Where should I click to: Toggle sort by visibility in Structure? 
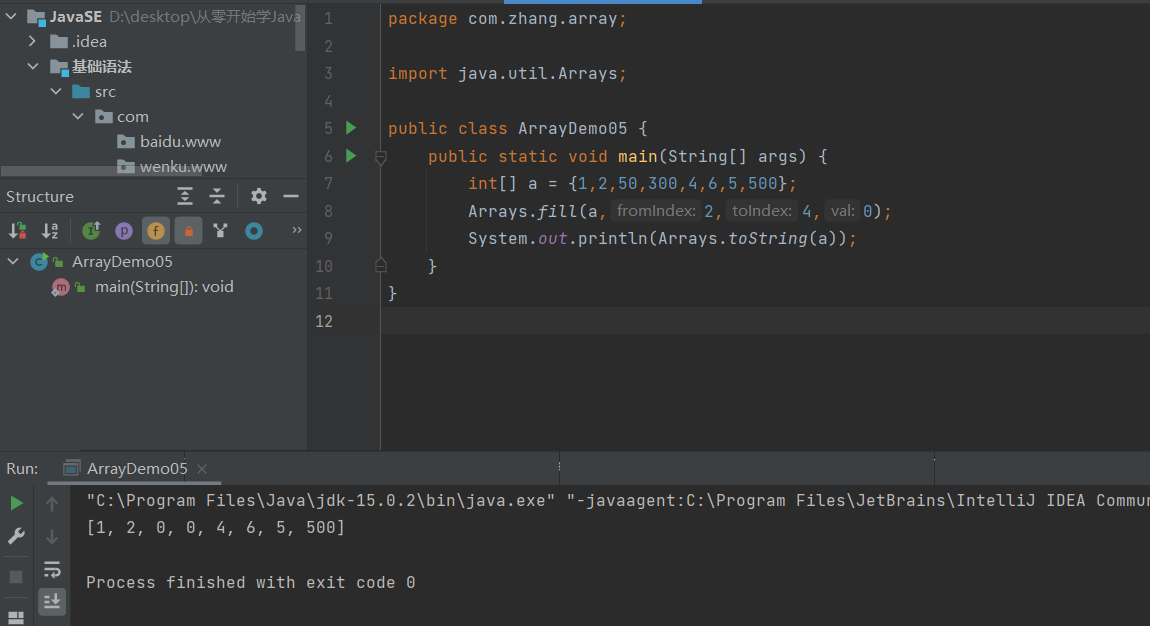[x=18, y=231]
